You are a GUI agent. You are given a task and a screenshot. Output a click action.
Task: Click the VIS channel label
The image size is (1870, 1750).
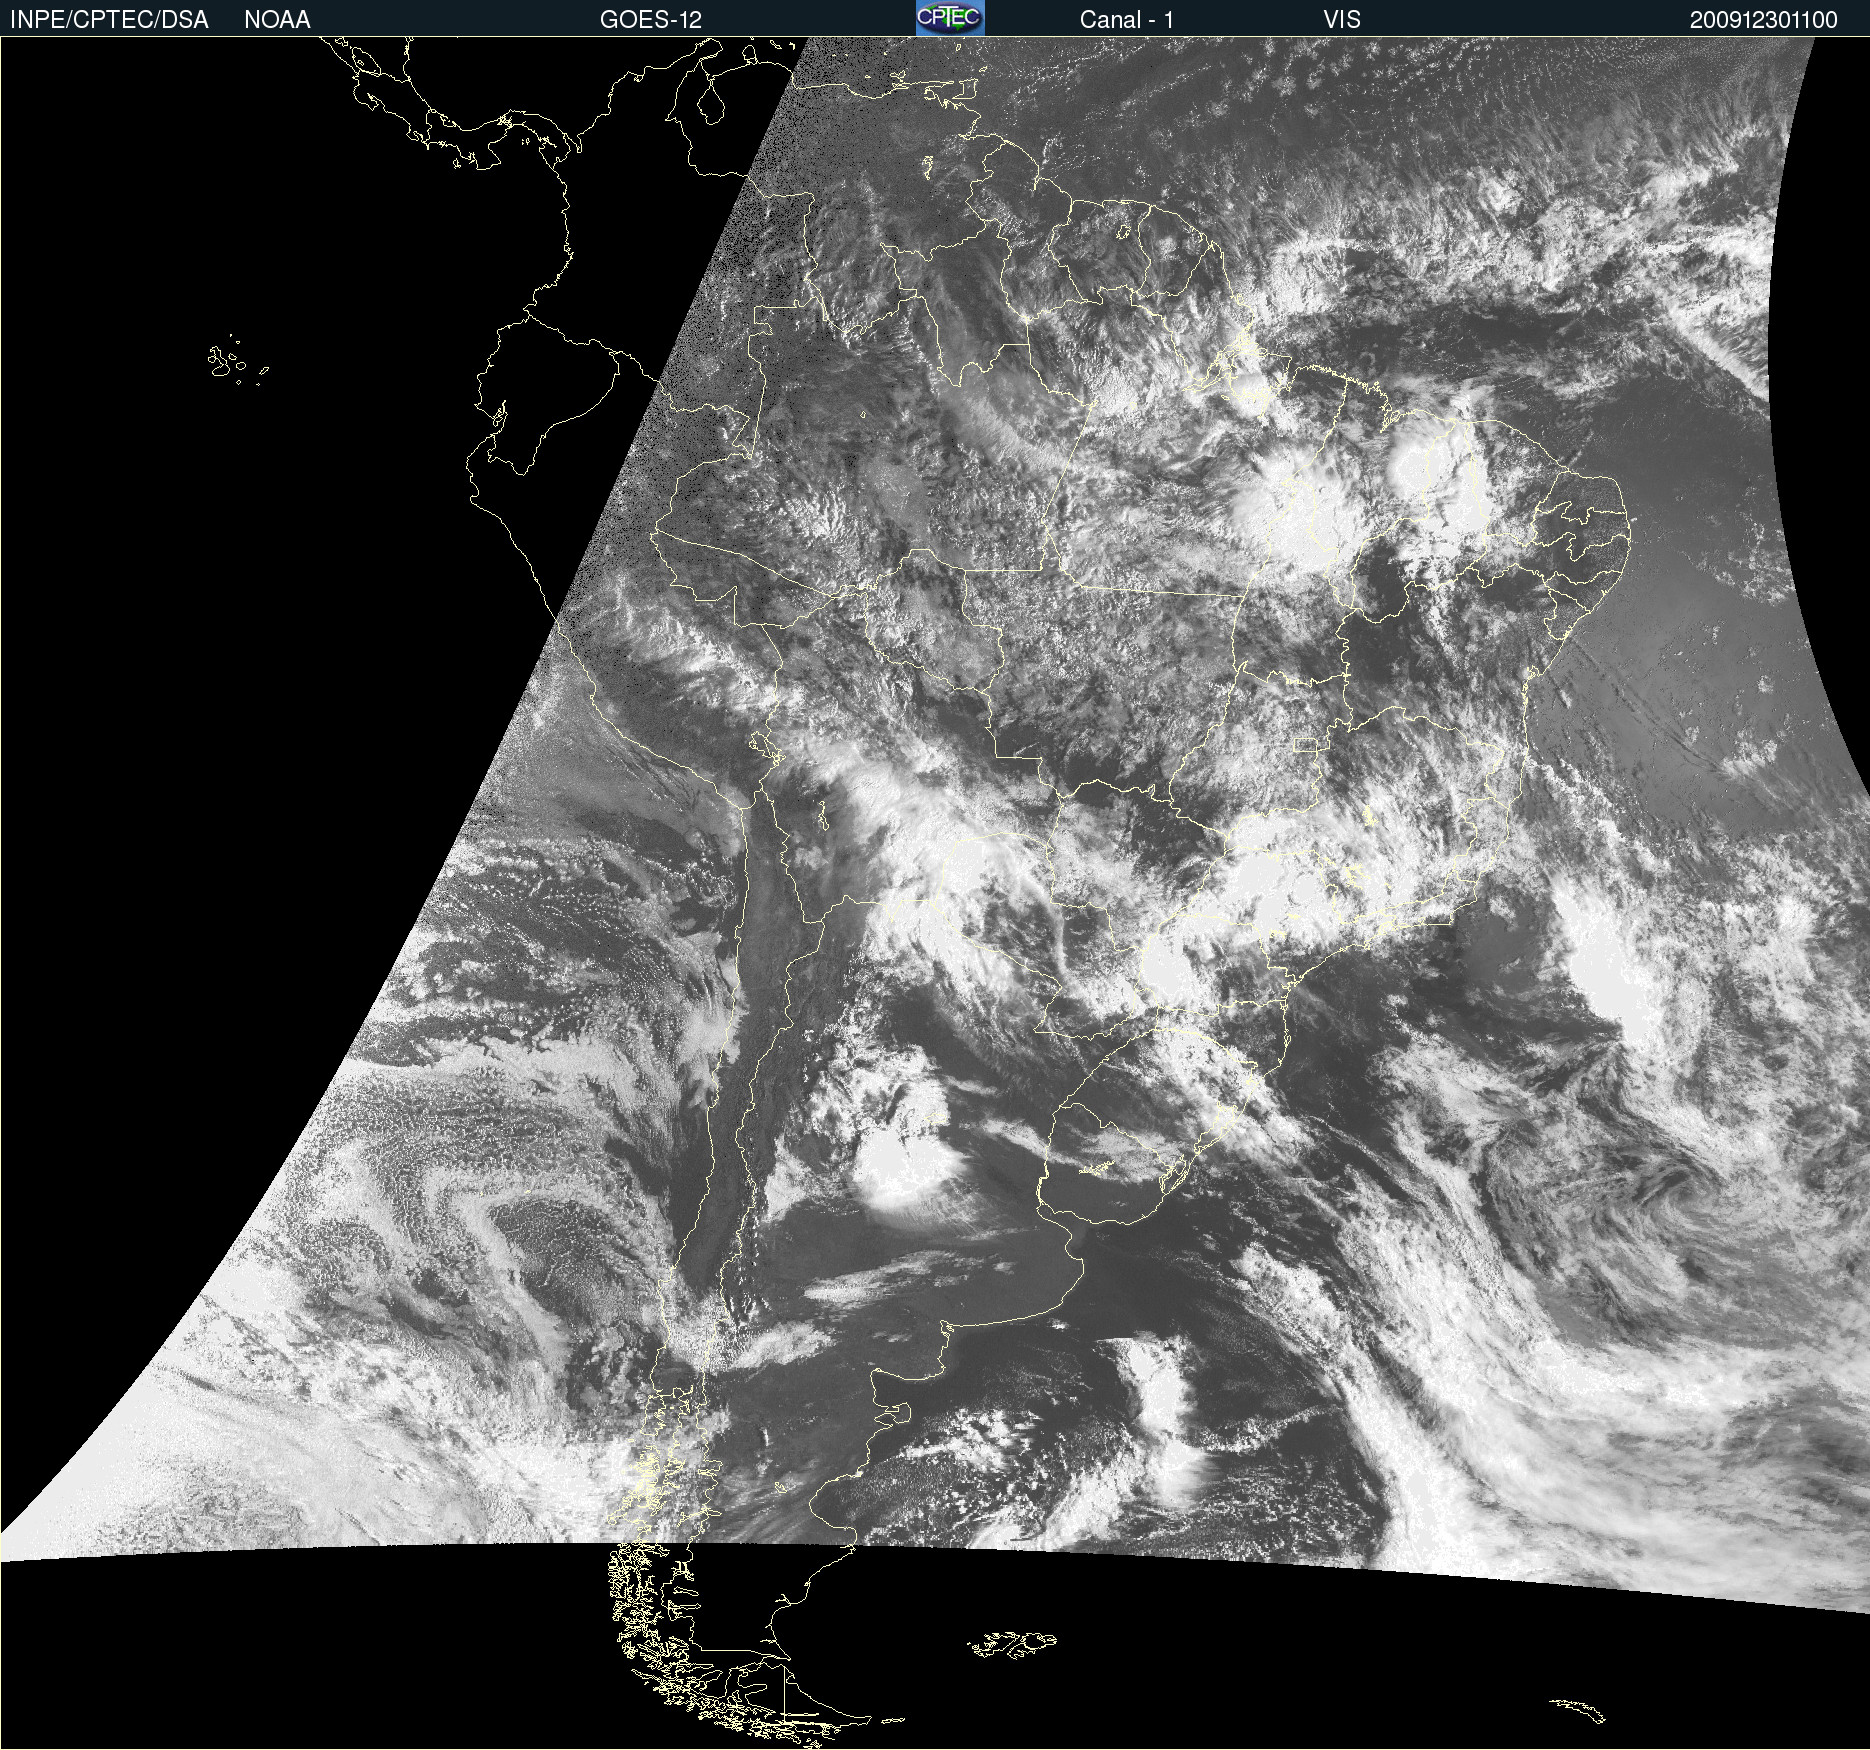[1342, 20]
